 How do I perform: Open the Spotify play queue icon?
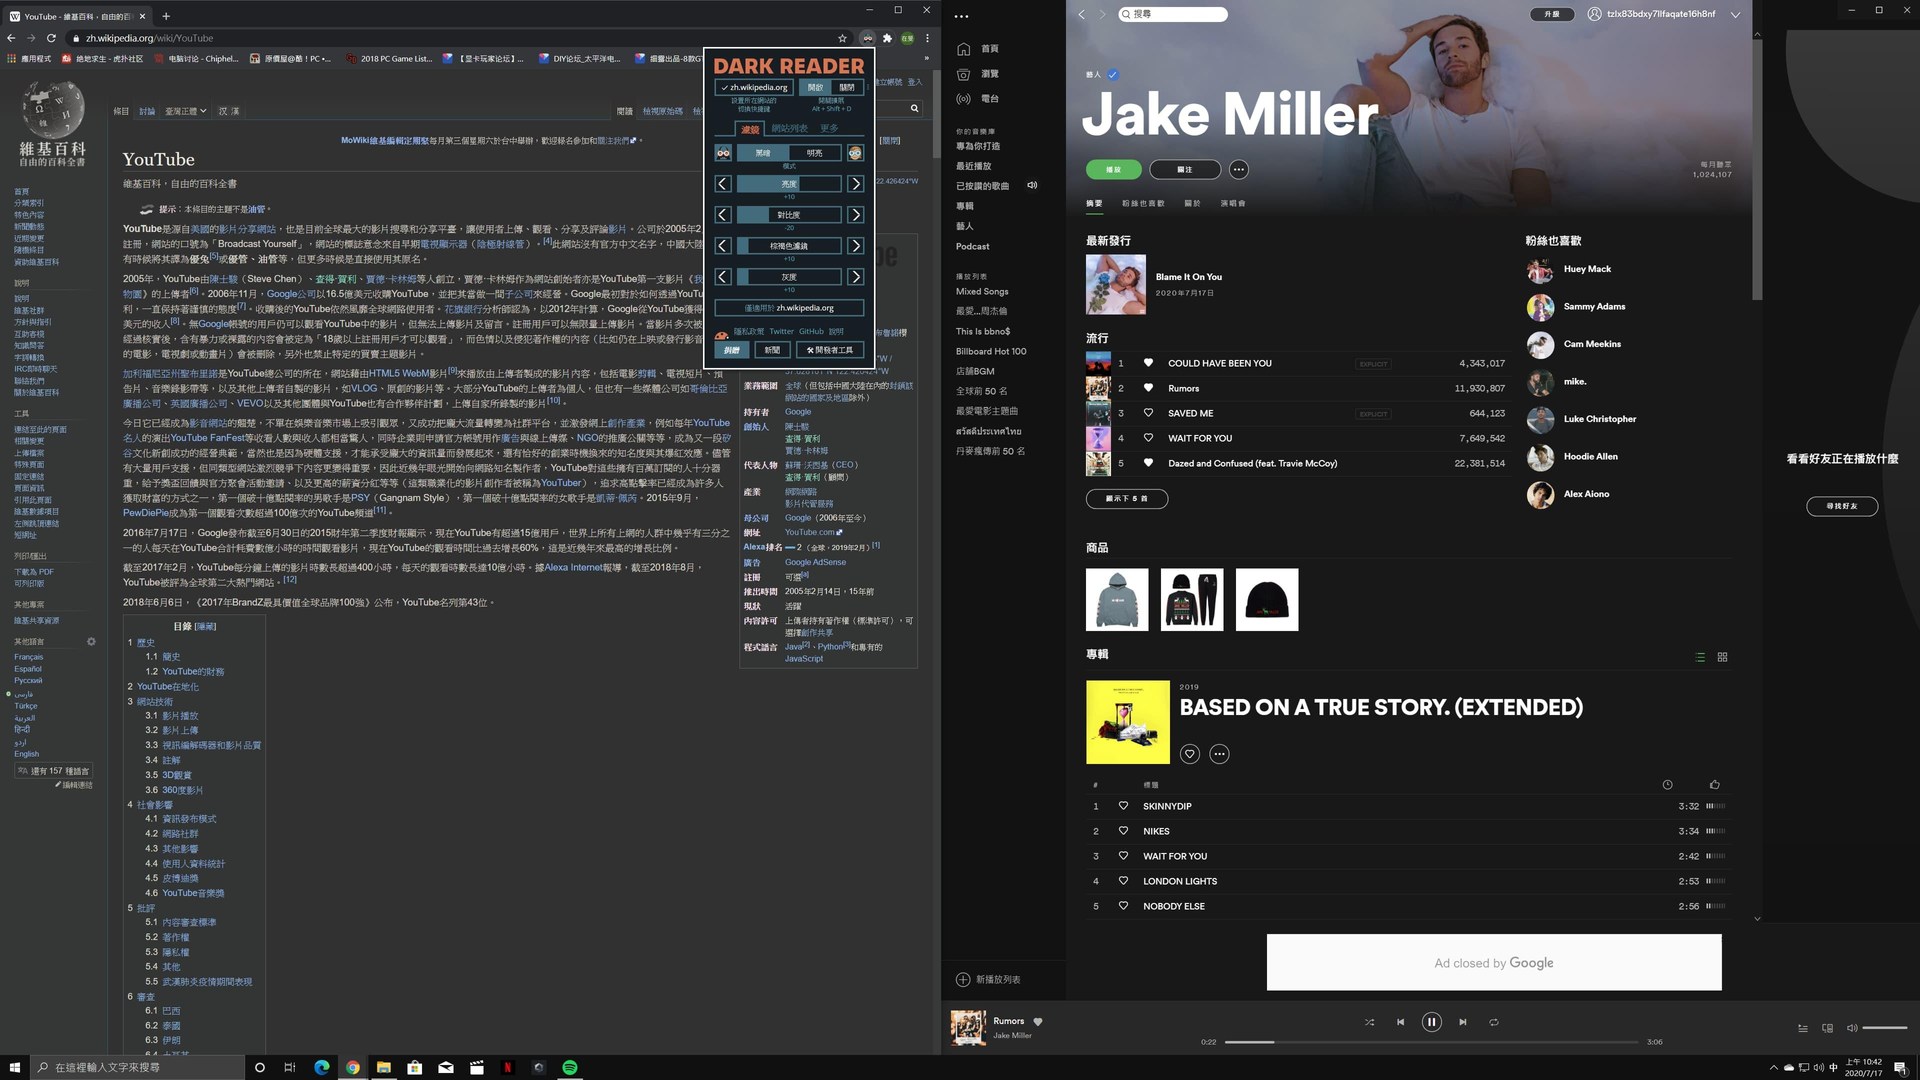1803,1028
